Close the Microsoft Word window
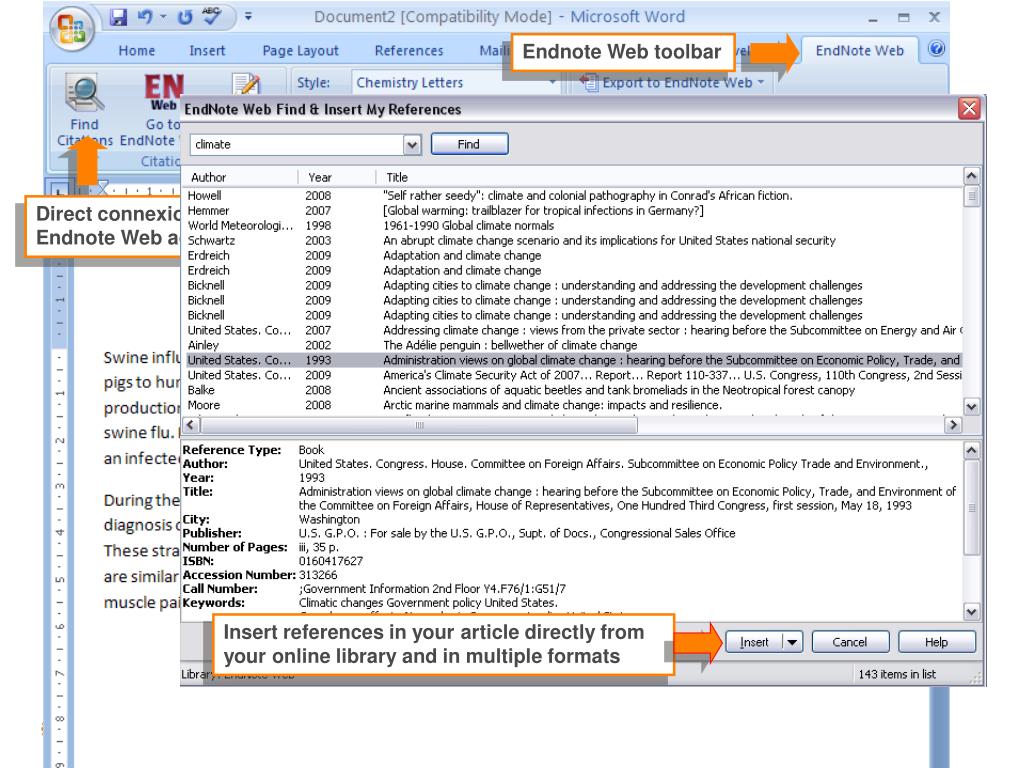 pyautogui.click(x=935, y=17)
